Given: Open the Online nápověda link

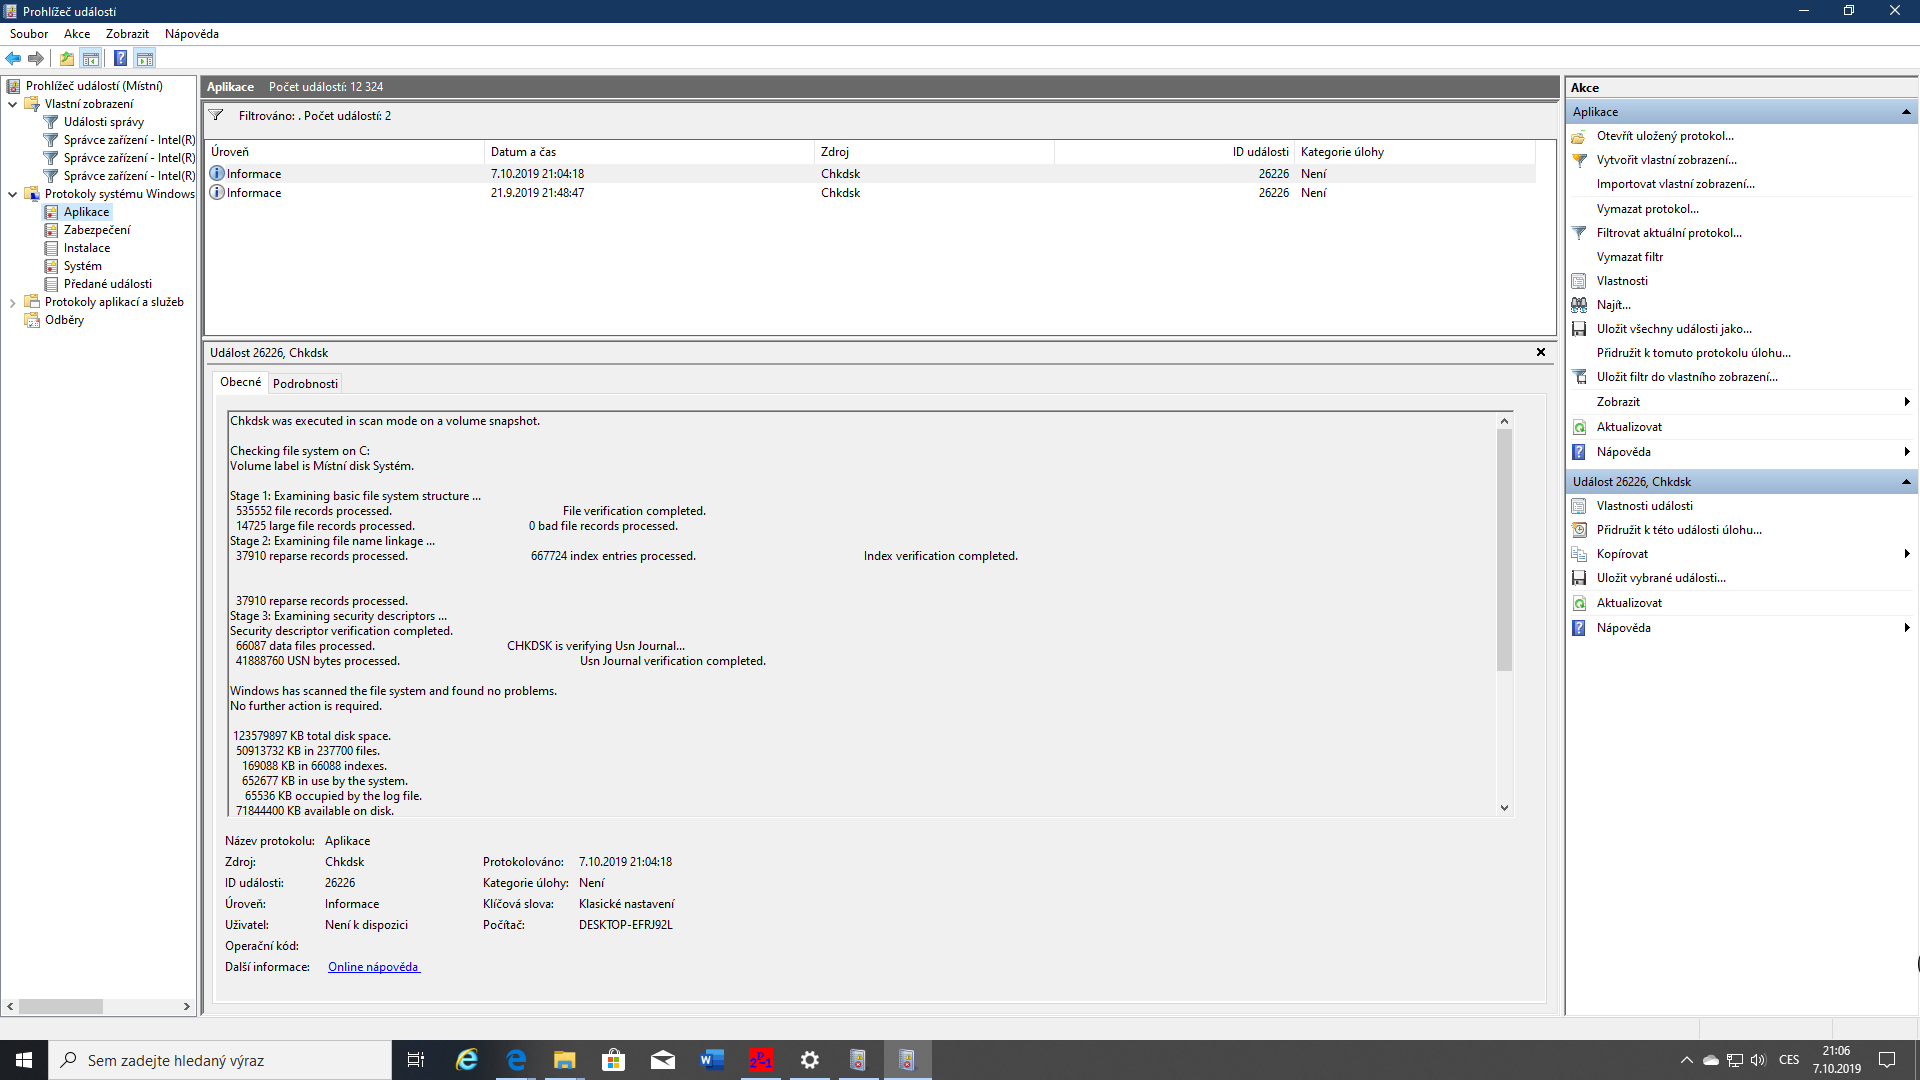Looking at the screenshot, I should [x=373, y=967].
